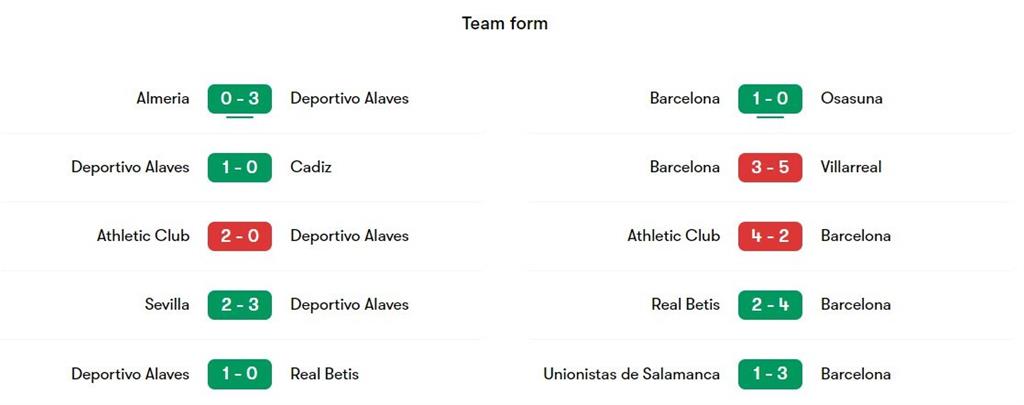Click the 0 - 3 Almeria vs Alaves score

239,98
